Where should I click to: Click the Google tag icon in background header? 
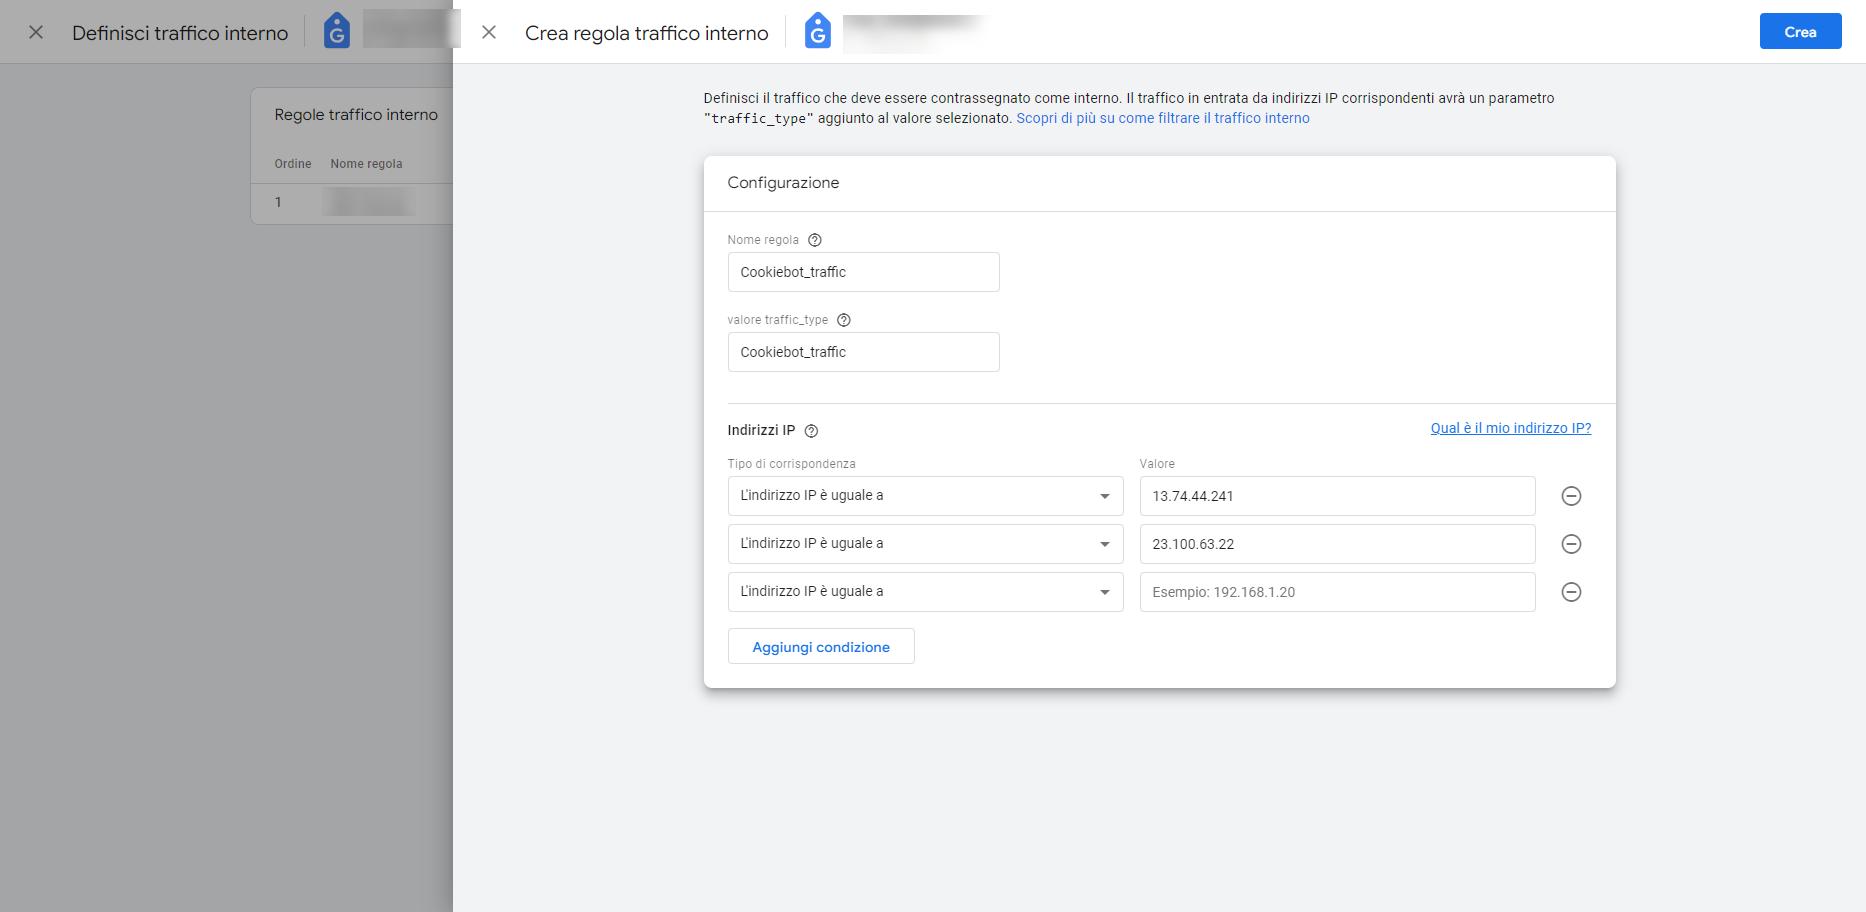(337, 32)
